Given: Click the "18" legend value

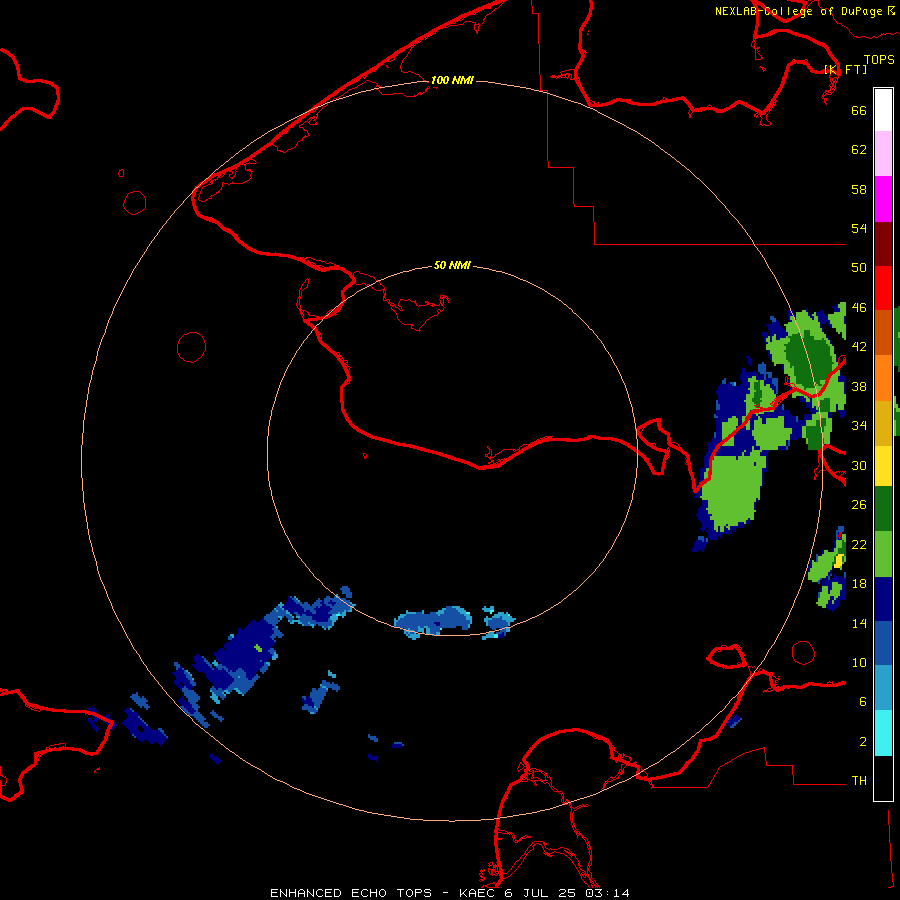Looking at the screenshot, I should (x=859, y=584).
